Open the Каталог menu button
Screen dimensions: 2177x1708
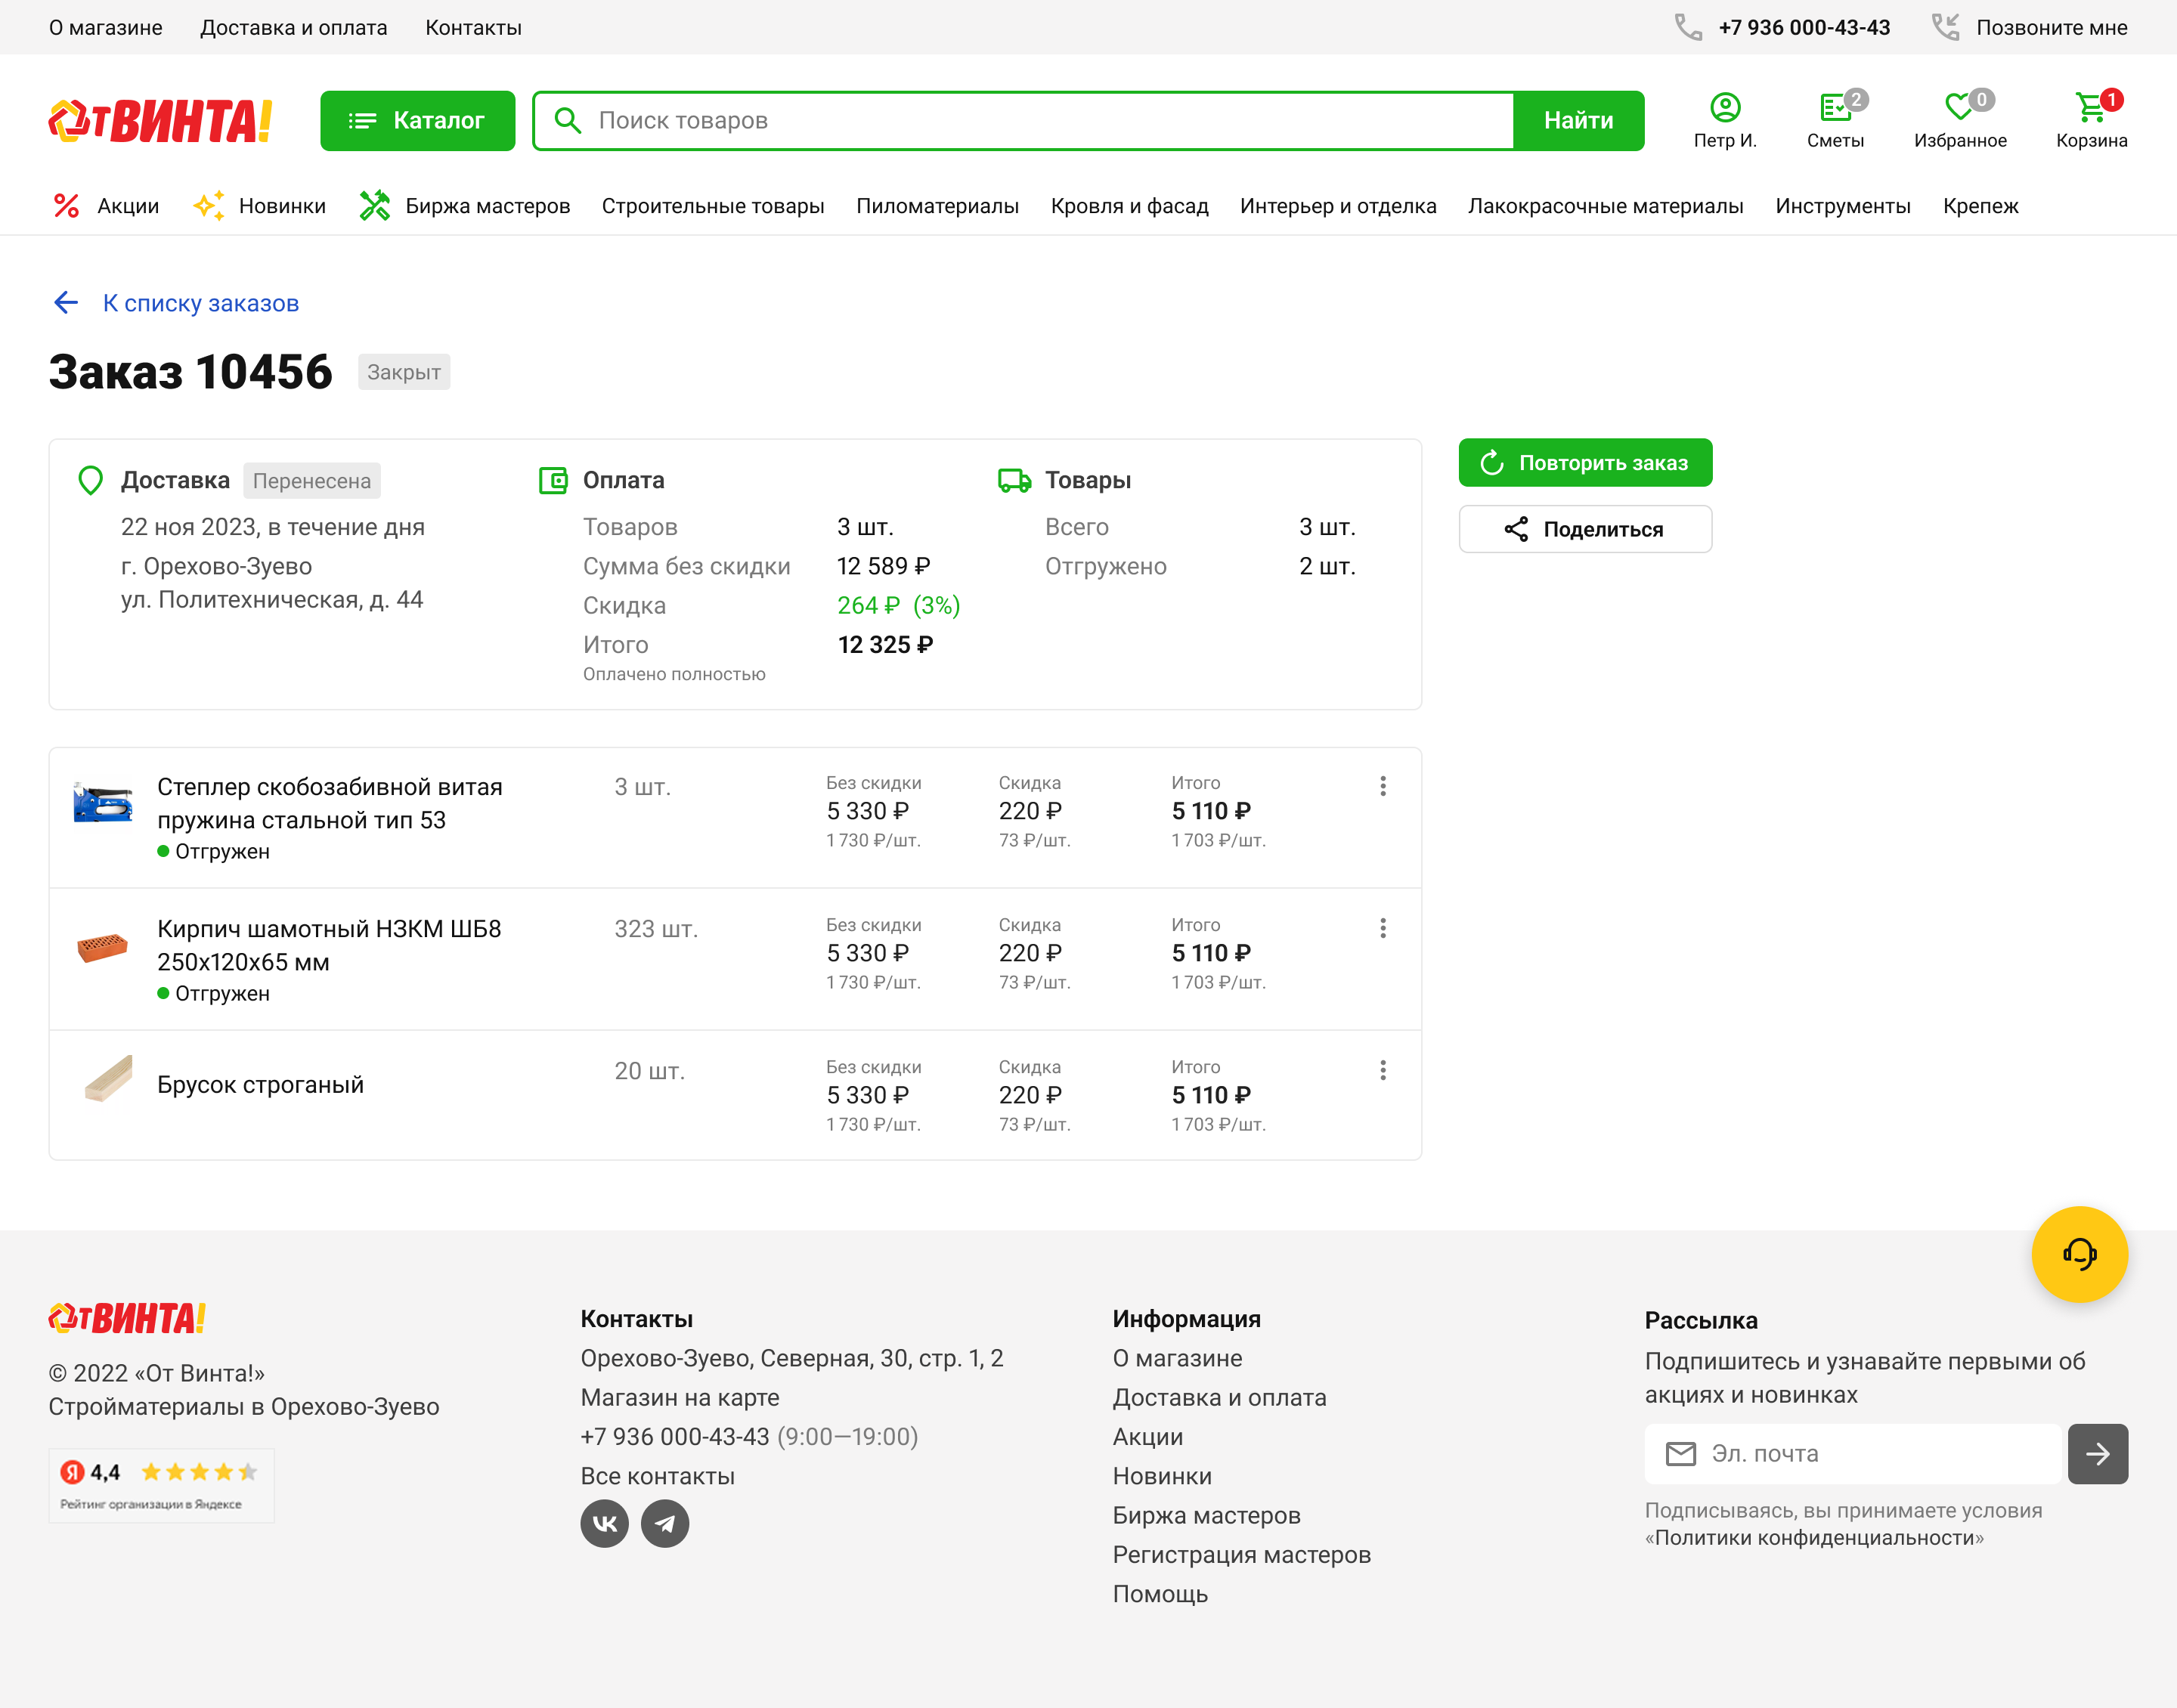tap(417, 121)
